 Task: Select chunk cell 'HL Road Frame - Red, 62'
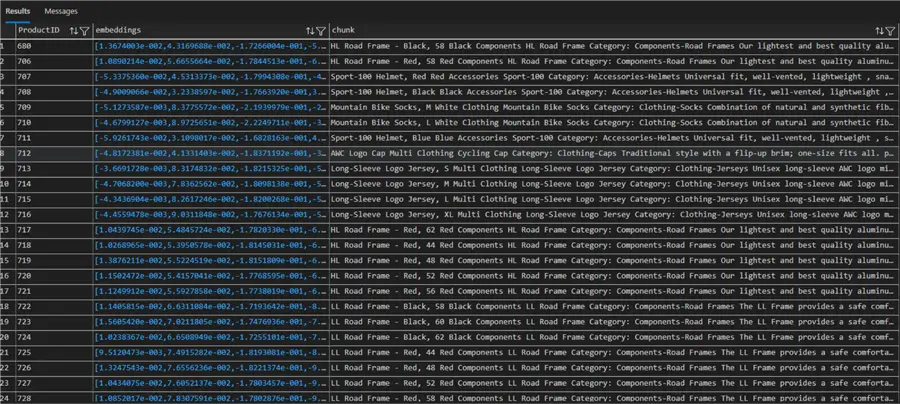point(612,230)
